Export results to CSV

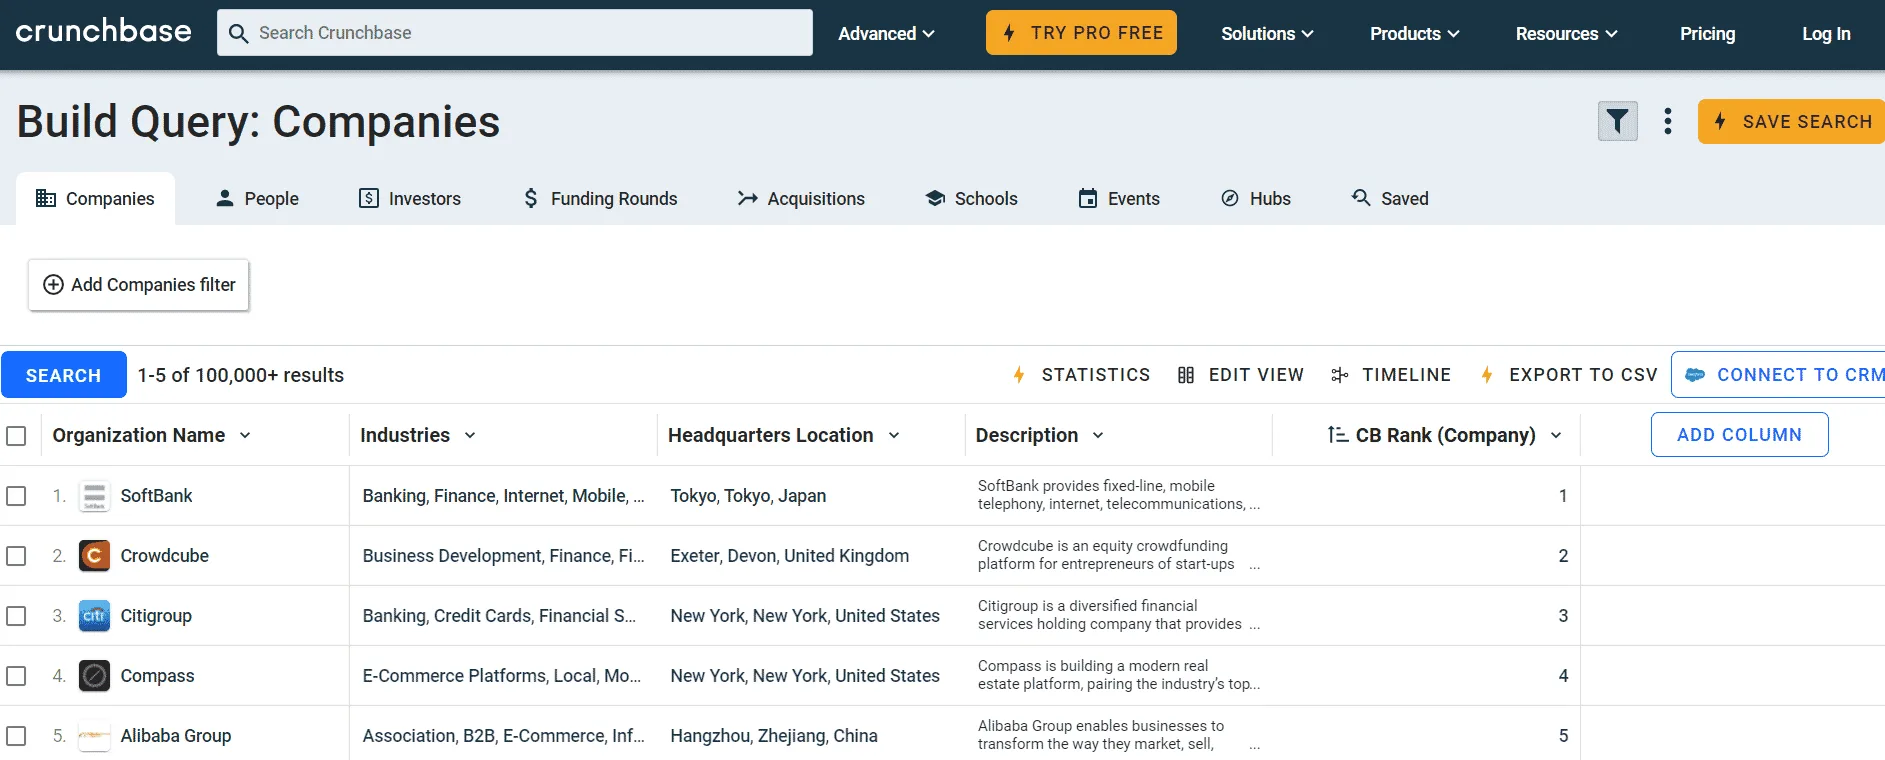pos(1568,375)
